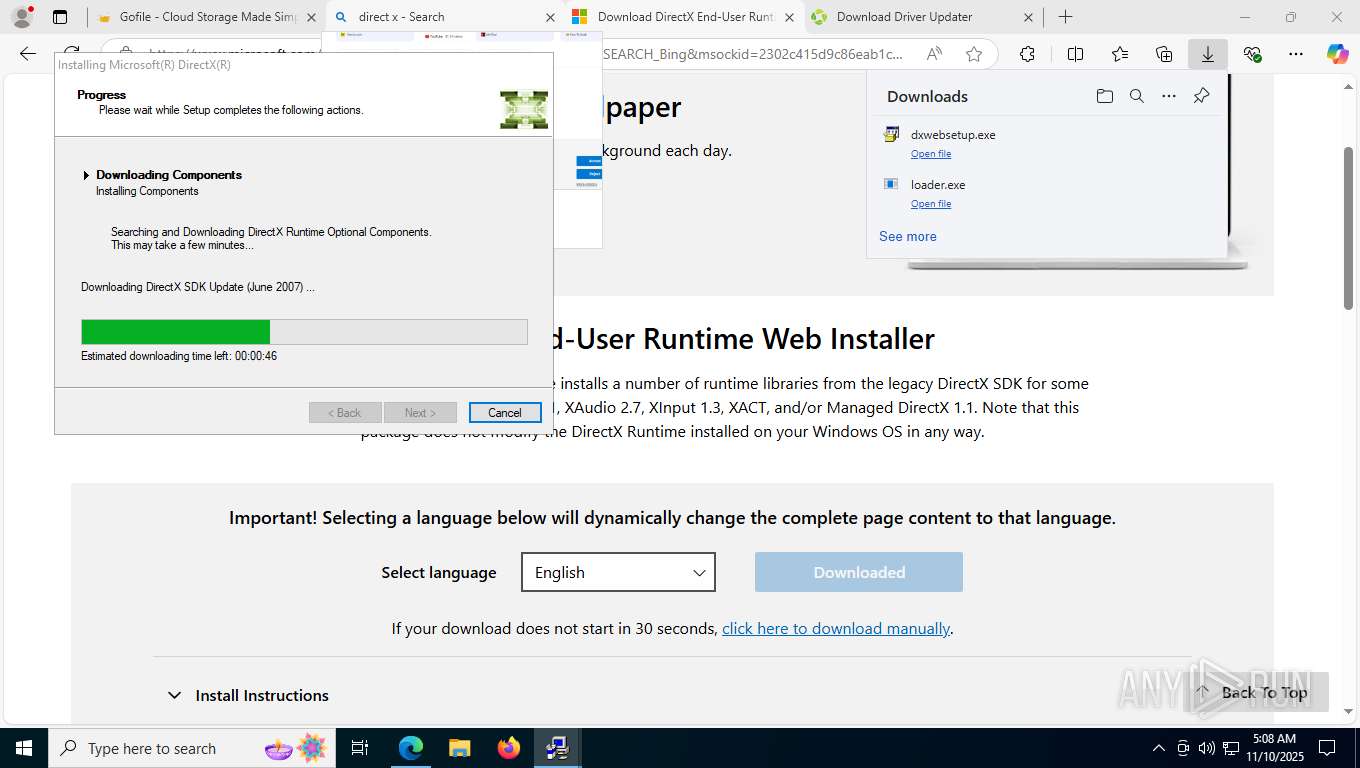Open File Explorer from the taskbar
Viewport: 1360px width, 768px height.
pyautogui.click(x=459, y=748)
